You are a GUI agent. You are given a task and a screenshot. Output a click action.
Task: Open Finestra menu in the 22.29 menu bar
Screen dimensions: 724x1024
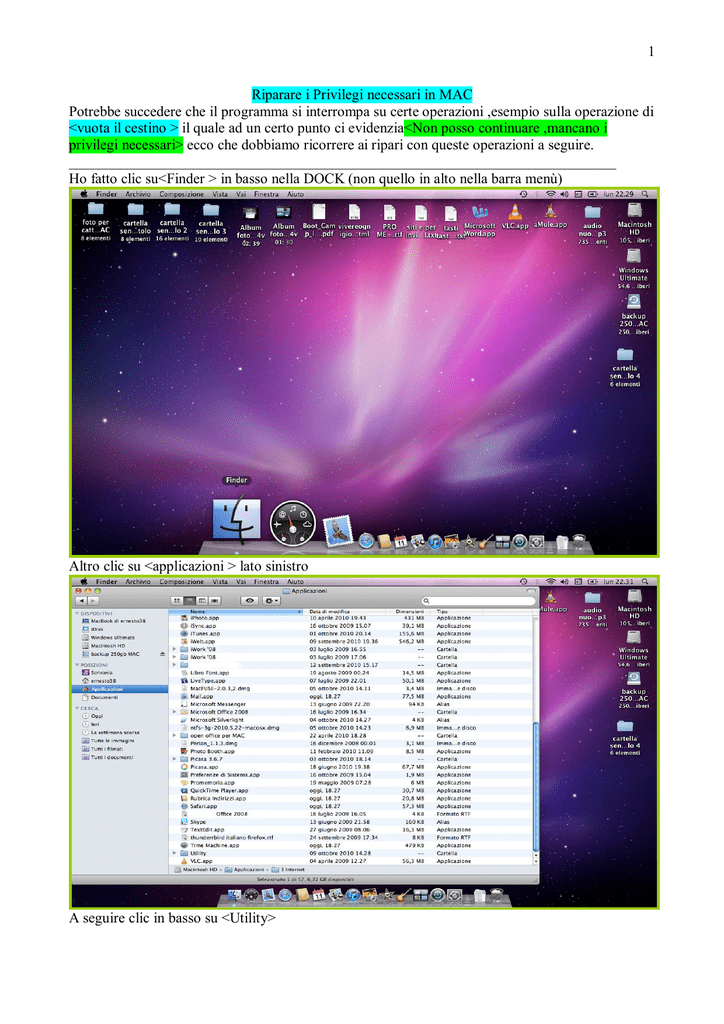pyautogui.click(x=266, y=194)
